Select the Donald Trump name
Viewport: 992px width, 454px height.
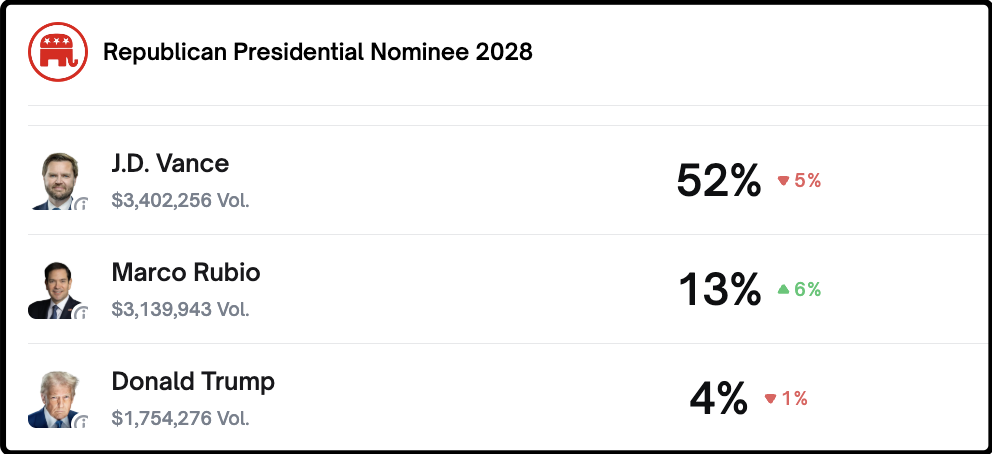click(x=193, y=382)
